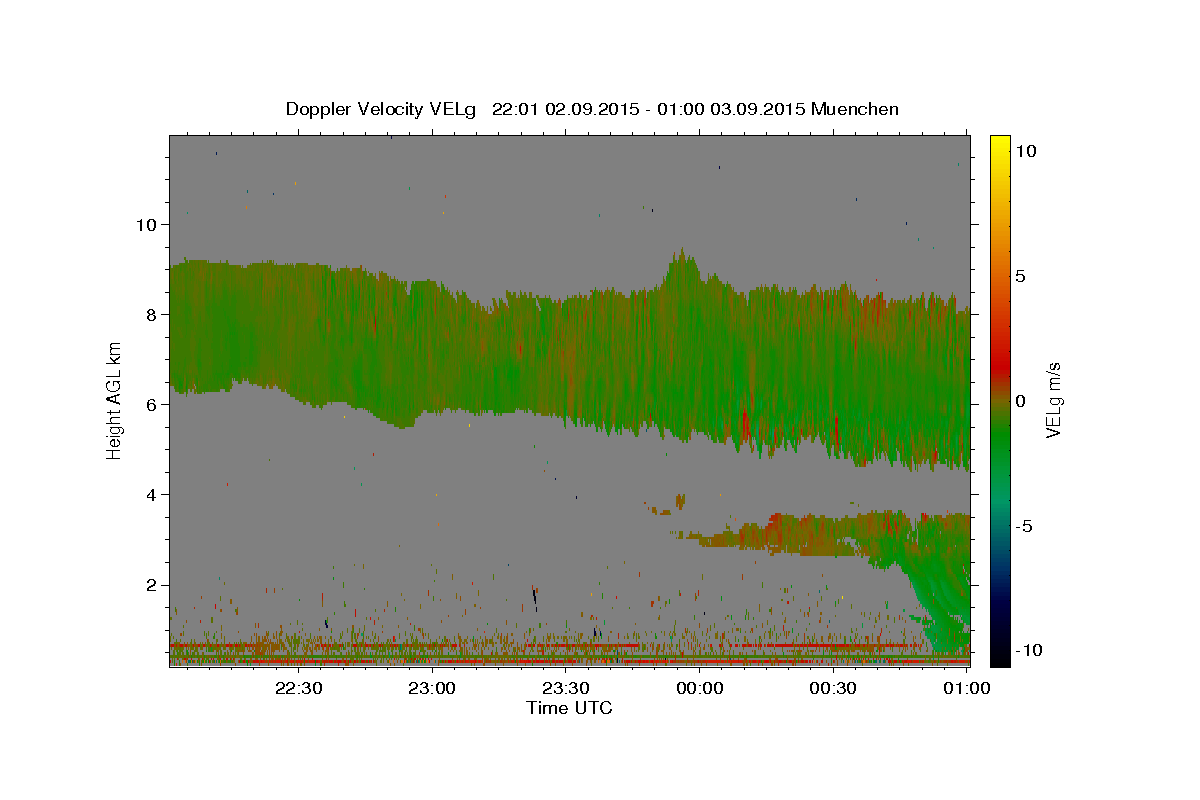1200x800 pixels.
Task: Click the colorbar value '10' at top
Action: pos(1026,150)
